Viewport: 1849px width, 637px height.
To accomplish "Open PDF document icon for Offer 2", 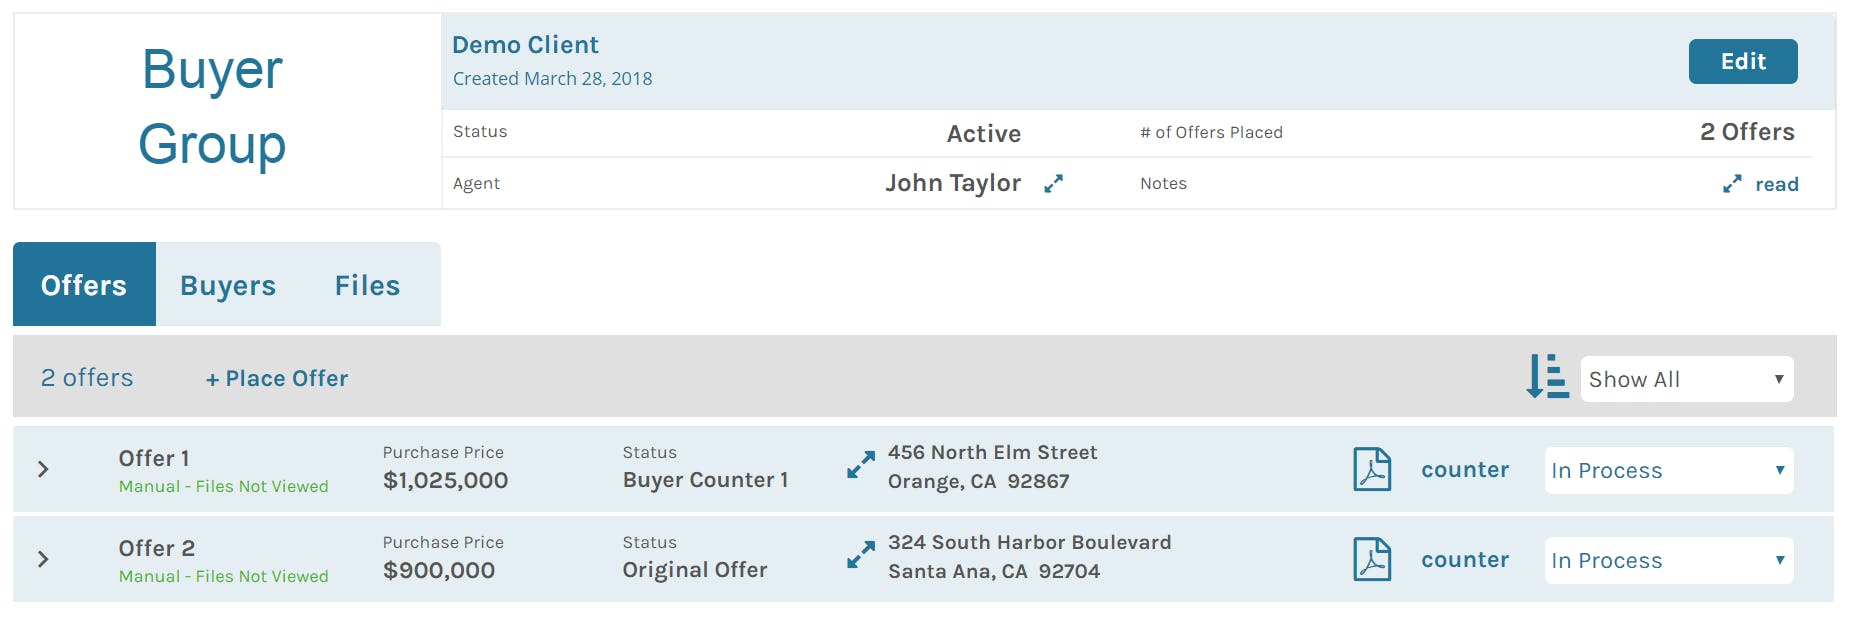I will (x=1372, y=559).
